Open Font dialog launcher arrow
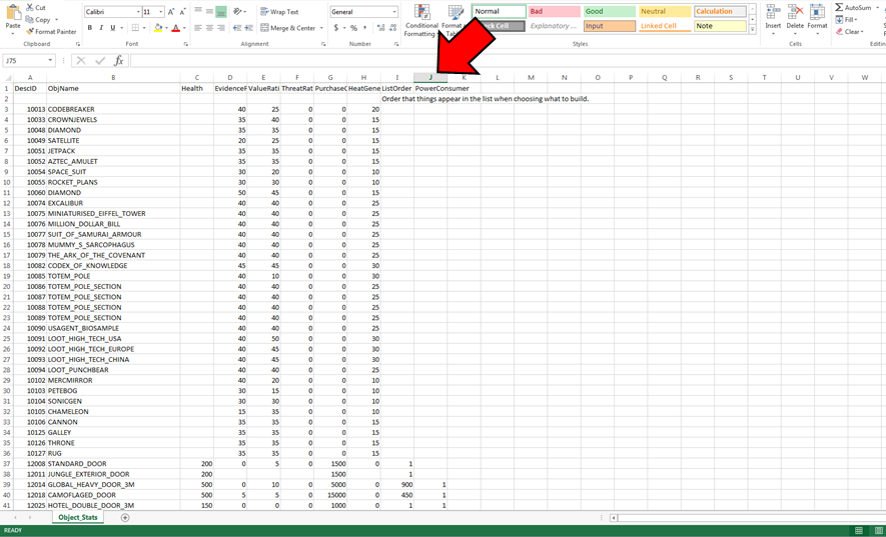The width and height of the screenshot is (886, 537). pyautogui.click(x=186, y=44)
